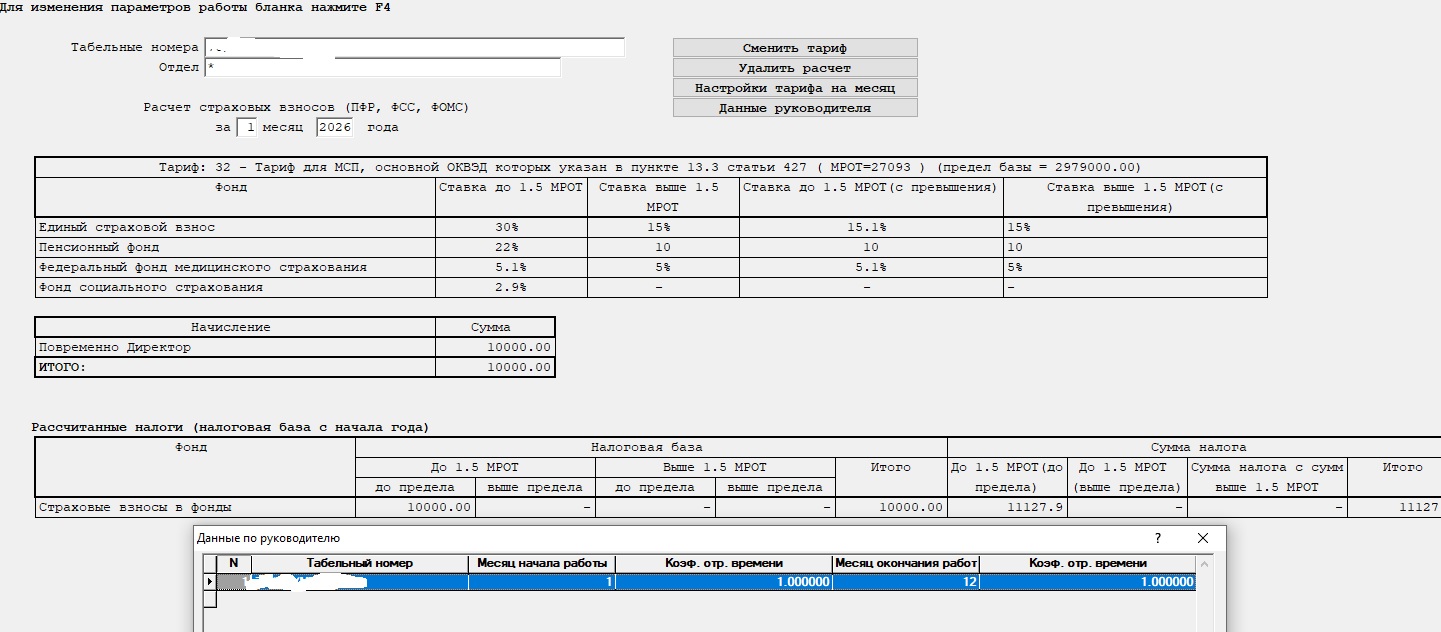
Task: Select the month number field before "месяц"
Action: [246, 128]
